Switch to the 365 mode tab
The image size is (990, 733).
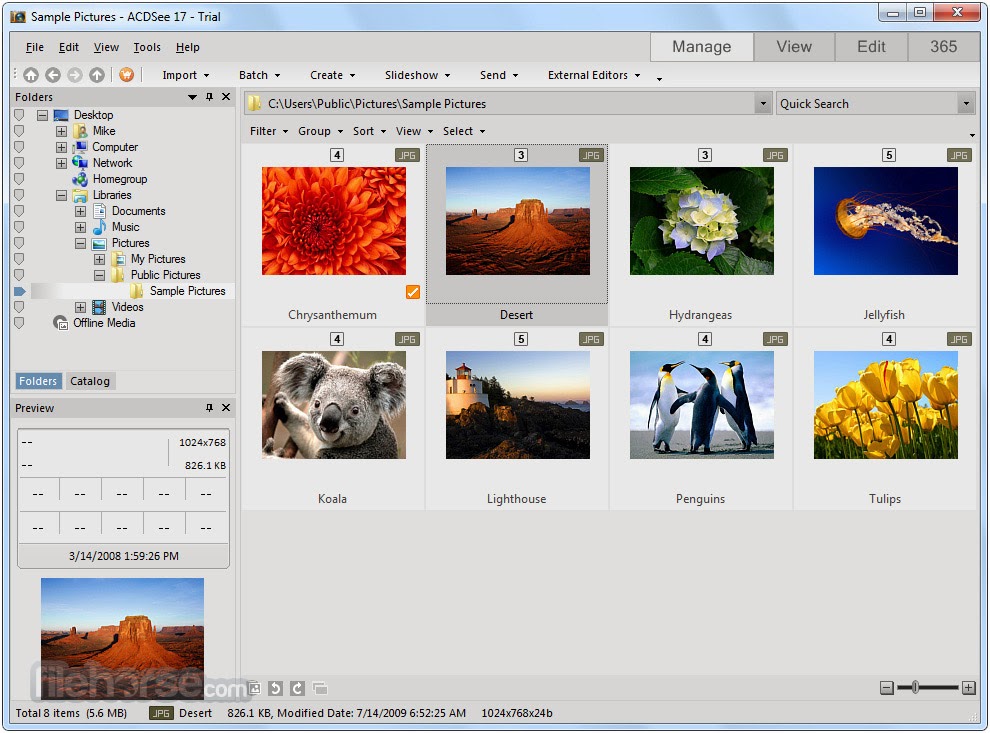944,47
